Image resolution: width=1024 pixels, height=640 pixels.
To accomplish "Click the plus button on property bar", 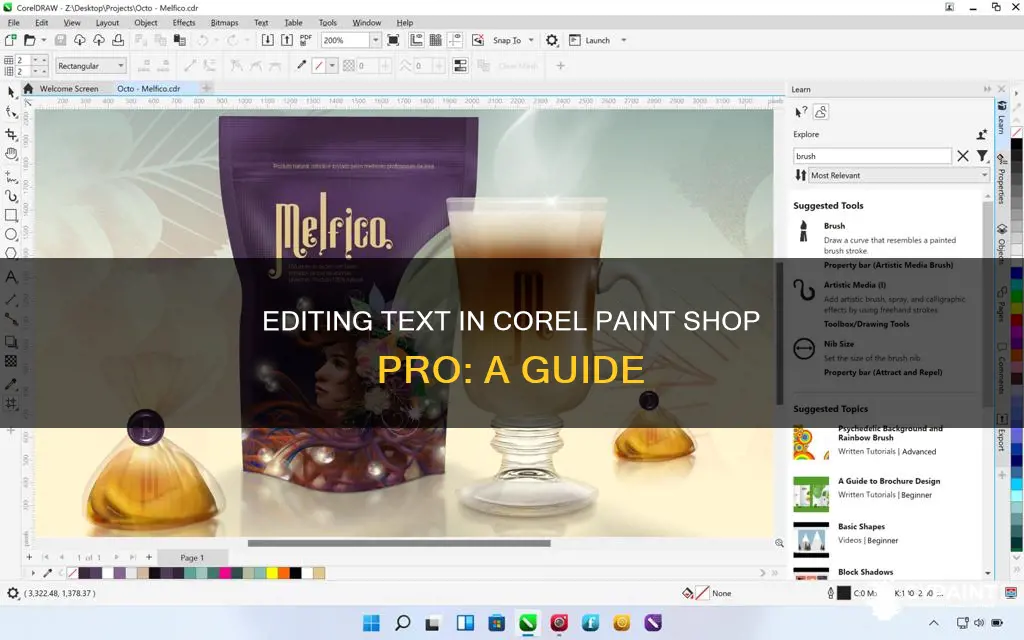I will [560, 66].
